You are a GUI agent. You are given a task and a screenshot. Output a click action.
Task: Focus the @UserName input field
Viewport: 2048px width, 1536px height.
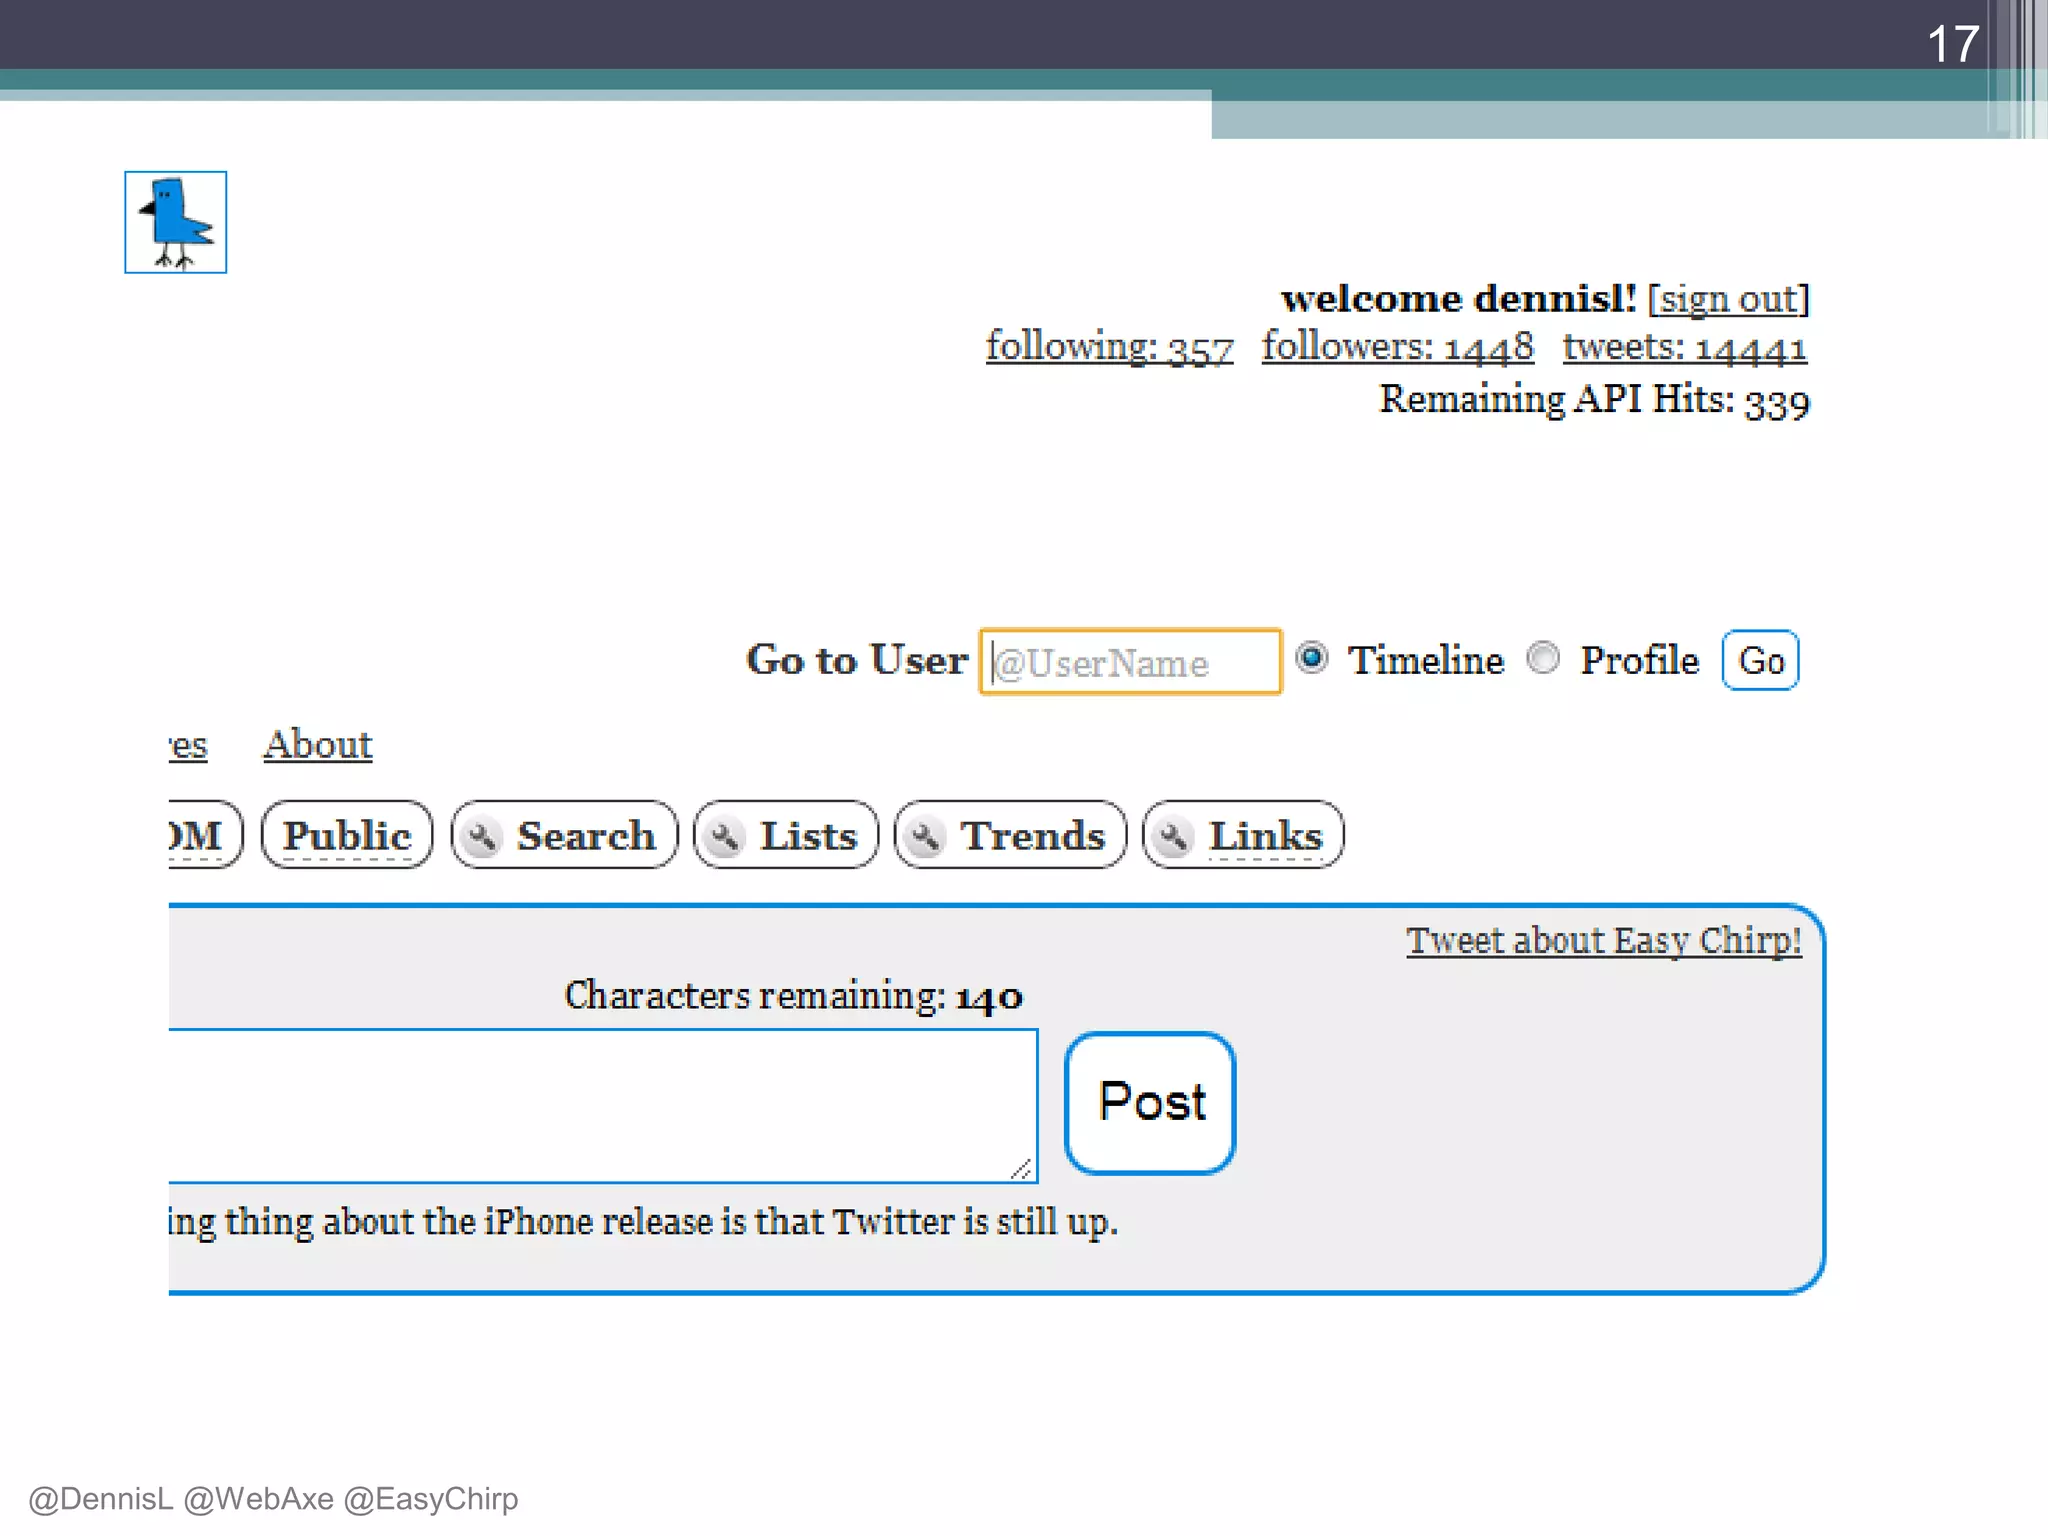point(1130,662)
